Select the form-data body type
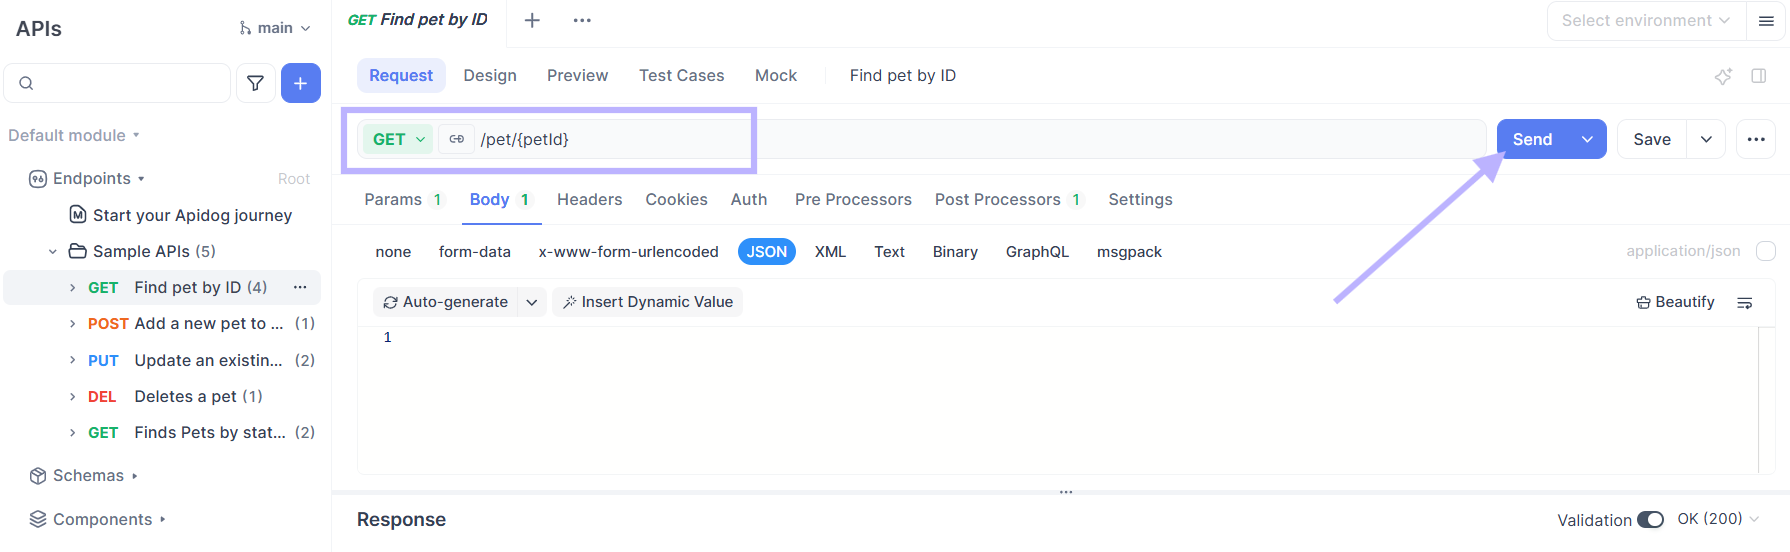This screenshot has height=552, width=1790. point(474,252)
